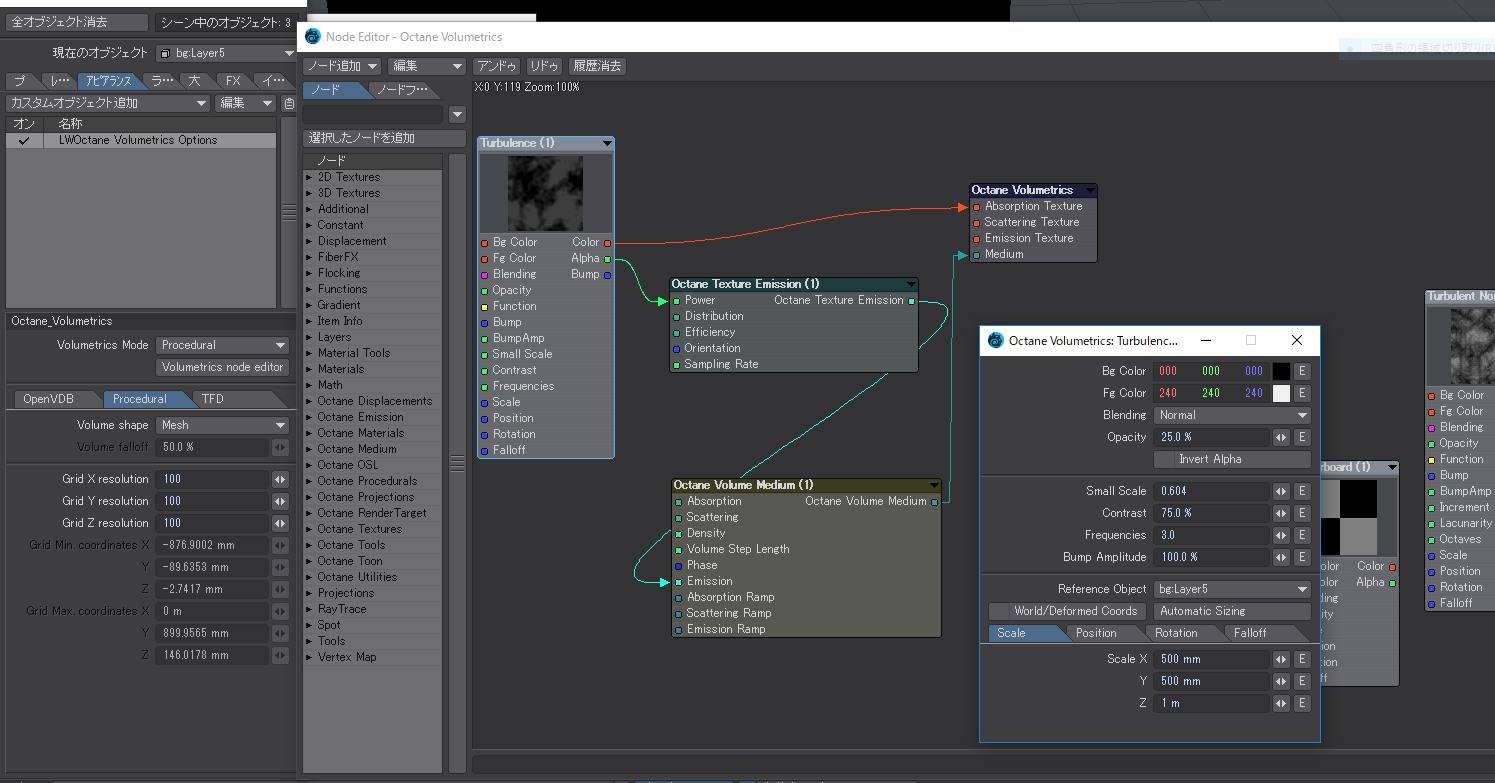The image size is (1495, 783).
Task: Toggle the Invert Alpha button
Action: coord(1232,459)
